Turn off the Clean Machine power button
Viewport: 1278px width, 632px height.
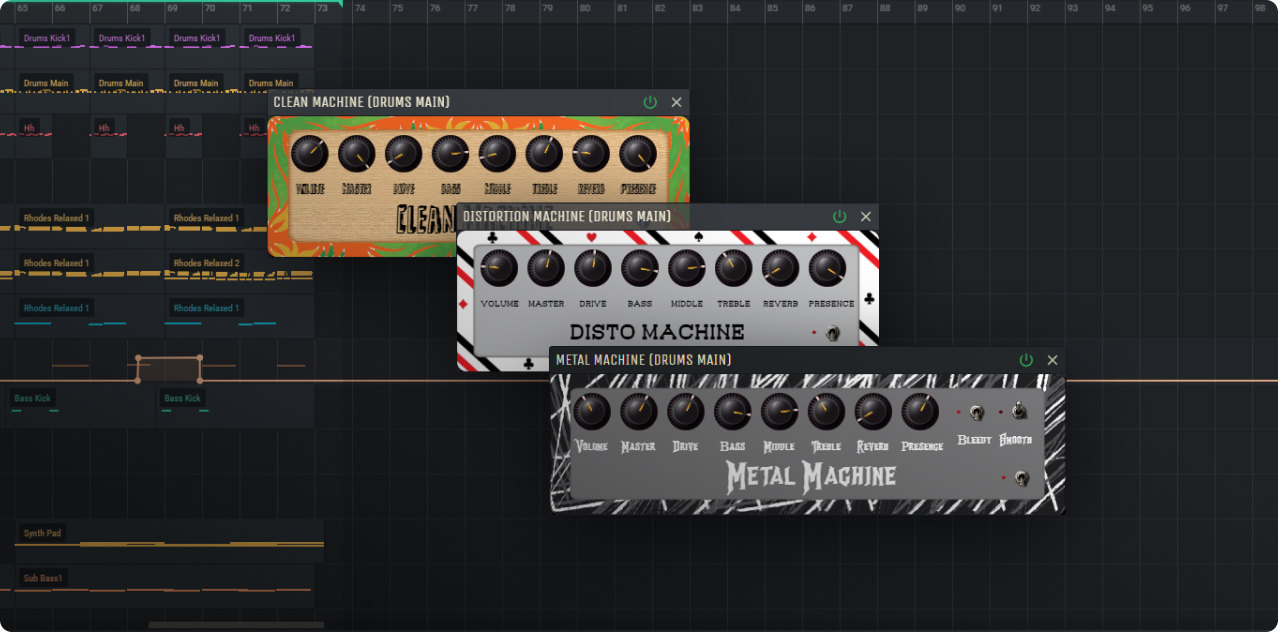650,102
